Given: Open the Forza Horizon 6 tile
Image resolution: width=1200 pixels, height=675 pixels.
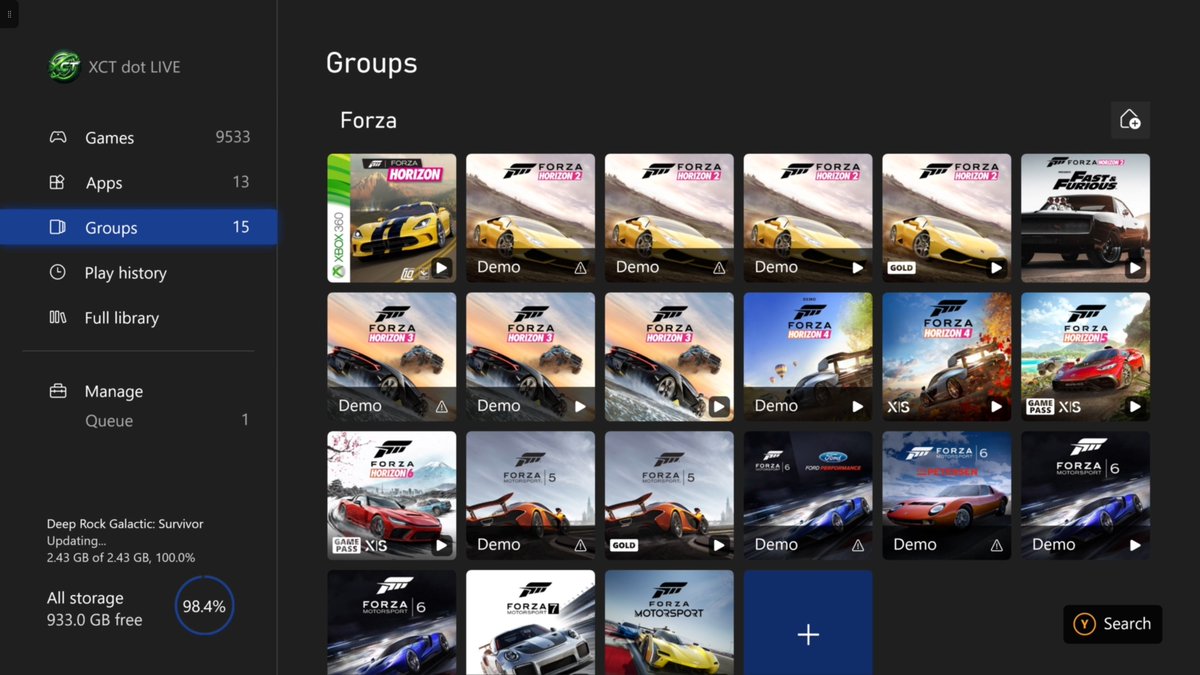Looking at the screenshot, I should click(392, 496).
